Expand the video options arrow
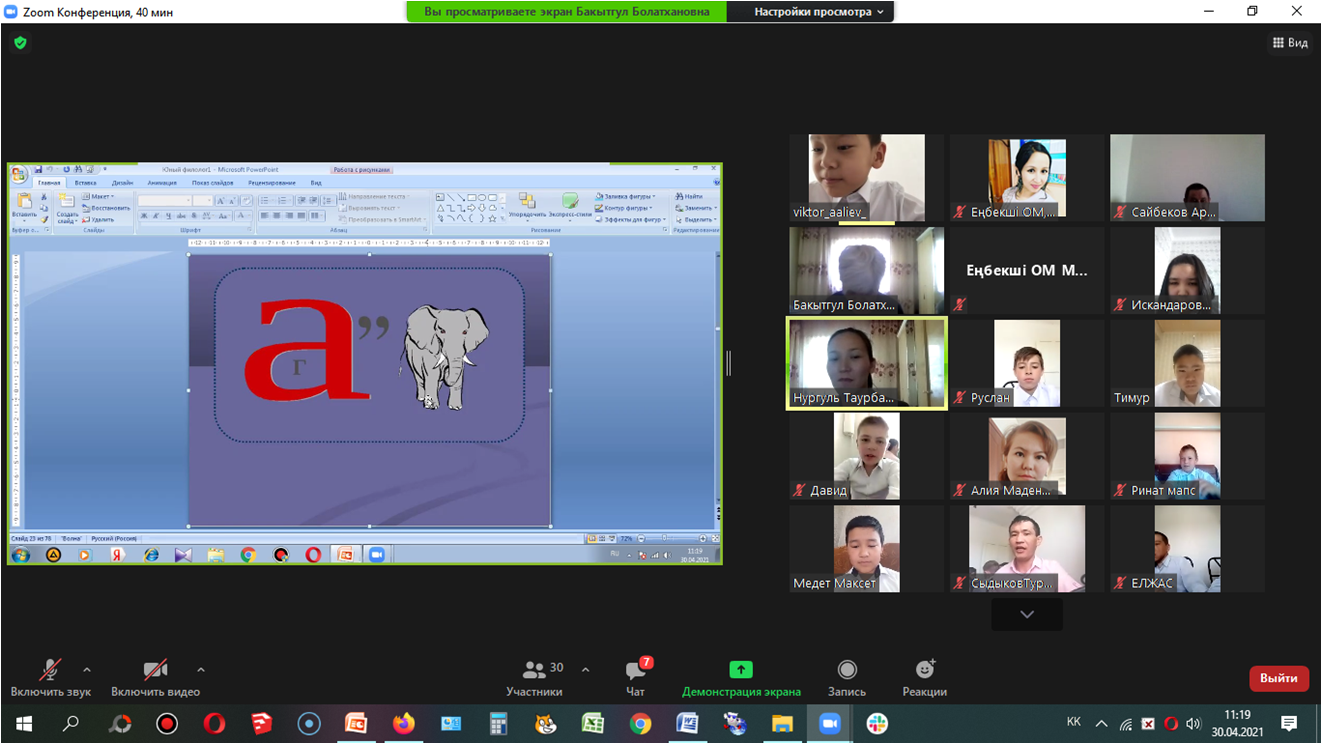This screenshot has width=1322, height=744. pyautogui.click(x=201, y=670)
